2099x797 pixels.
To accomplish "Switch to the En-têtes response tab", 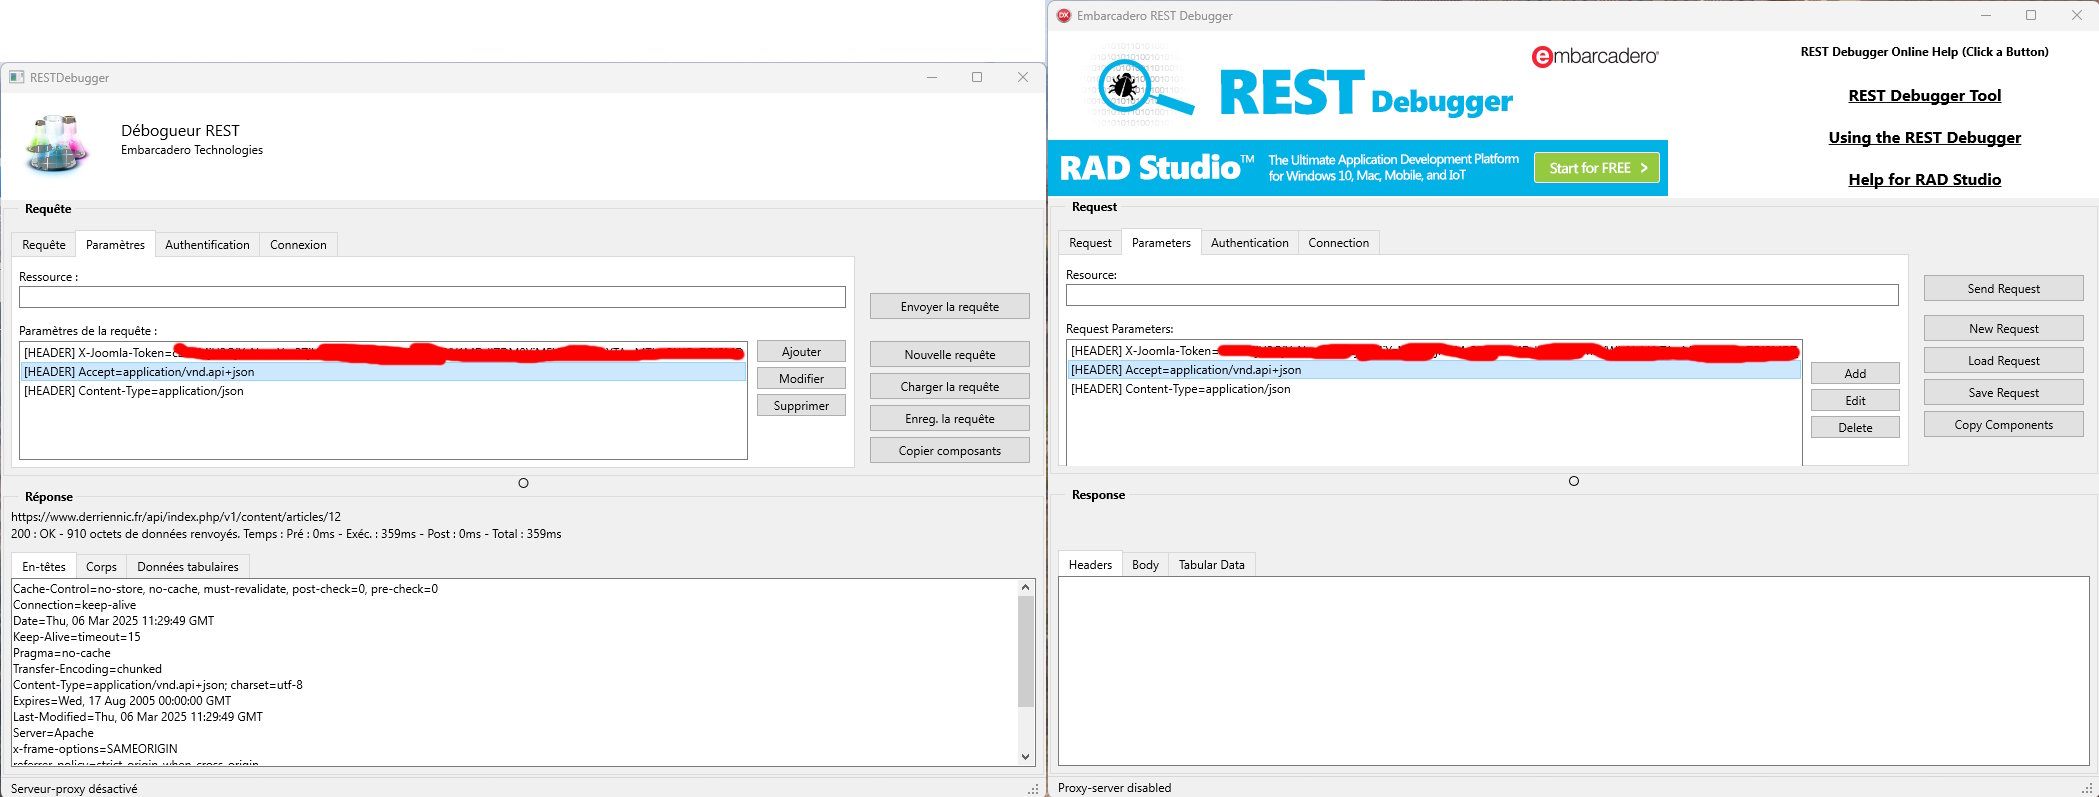I will pyautogui.click(x=44, y=566).
